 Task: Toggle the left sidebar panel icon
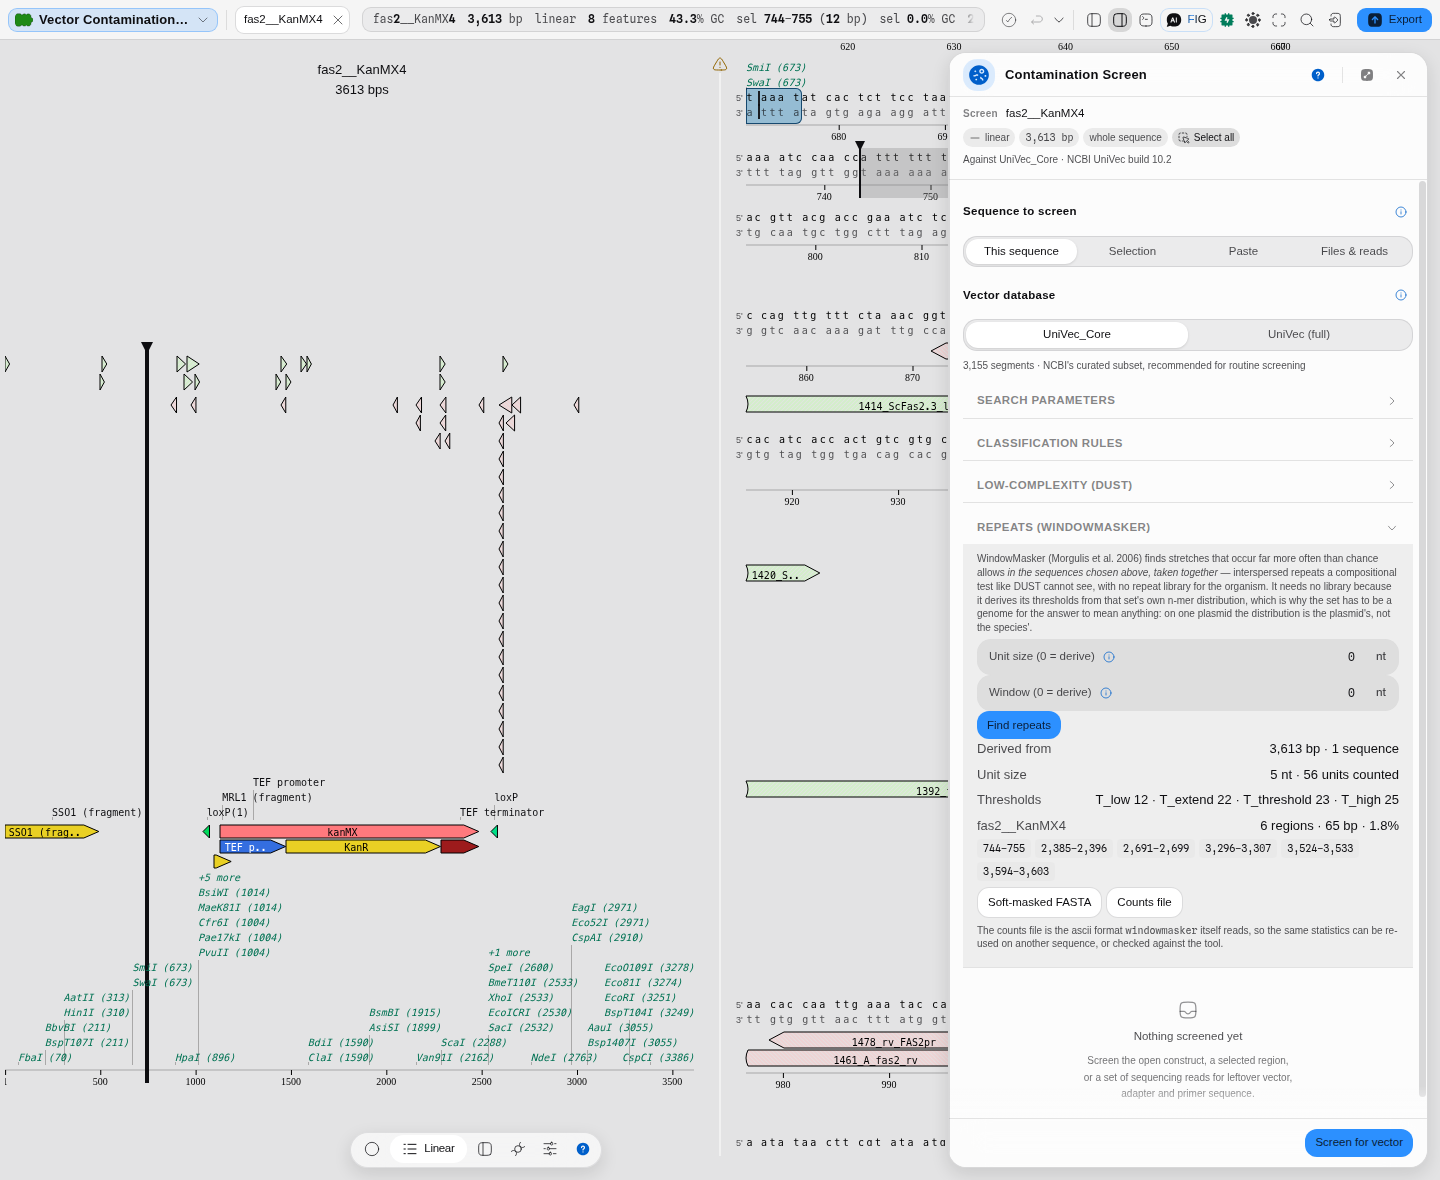(1094, 20)
